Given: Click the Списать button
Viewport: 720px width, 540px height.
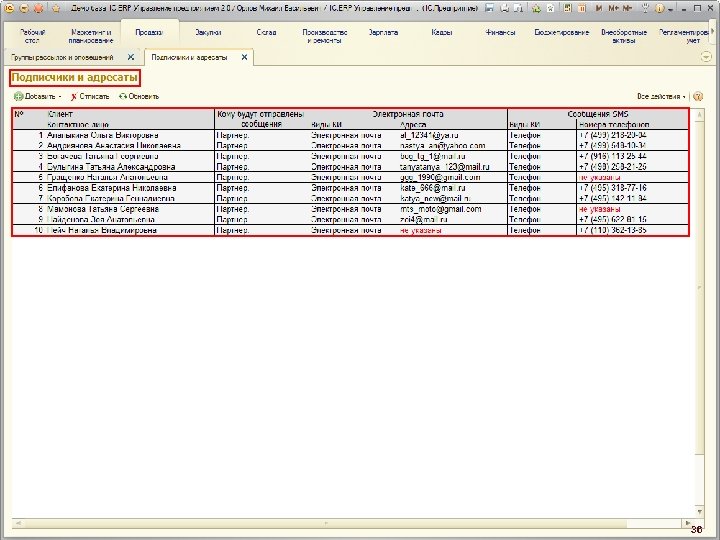Looking at the screenshot, I should click(90, 96).
